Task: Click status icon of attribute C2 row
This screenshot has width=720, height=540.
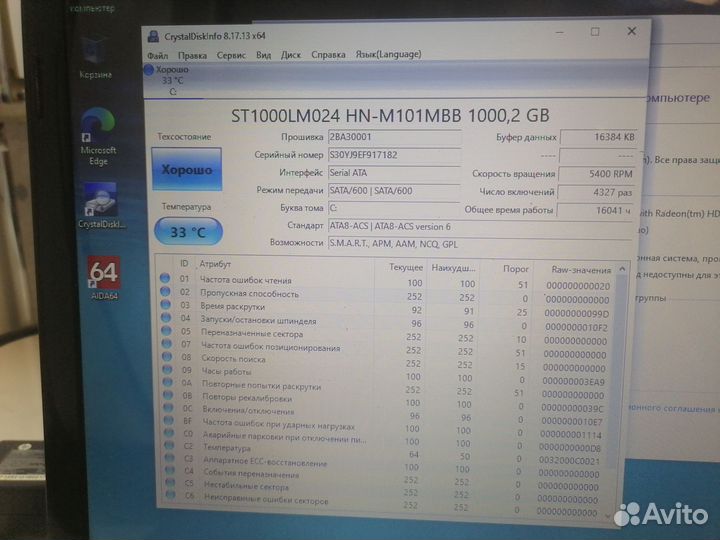Action: (x=169, y=444)
